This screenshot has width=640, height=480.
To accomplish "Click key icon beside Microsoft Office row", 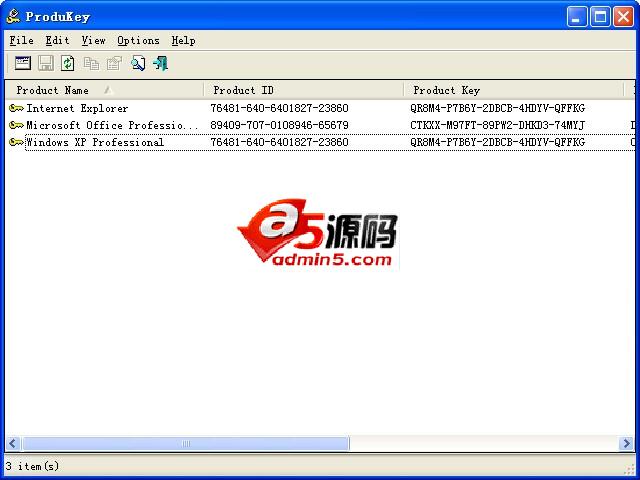I will coord(16,125).
